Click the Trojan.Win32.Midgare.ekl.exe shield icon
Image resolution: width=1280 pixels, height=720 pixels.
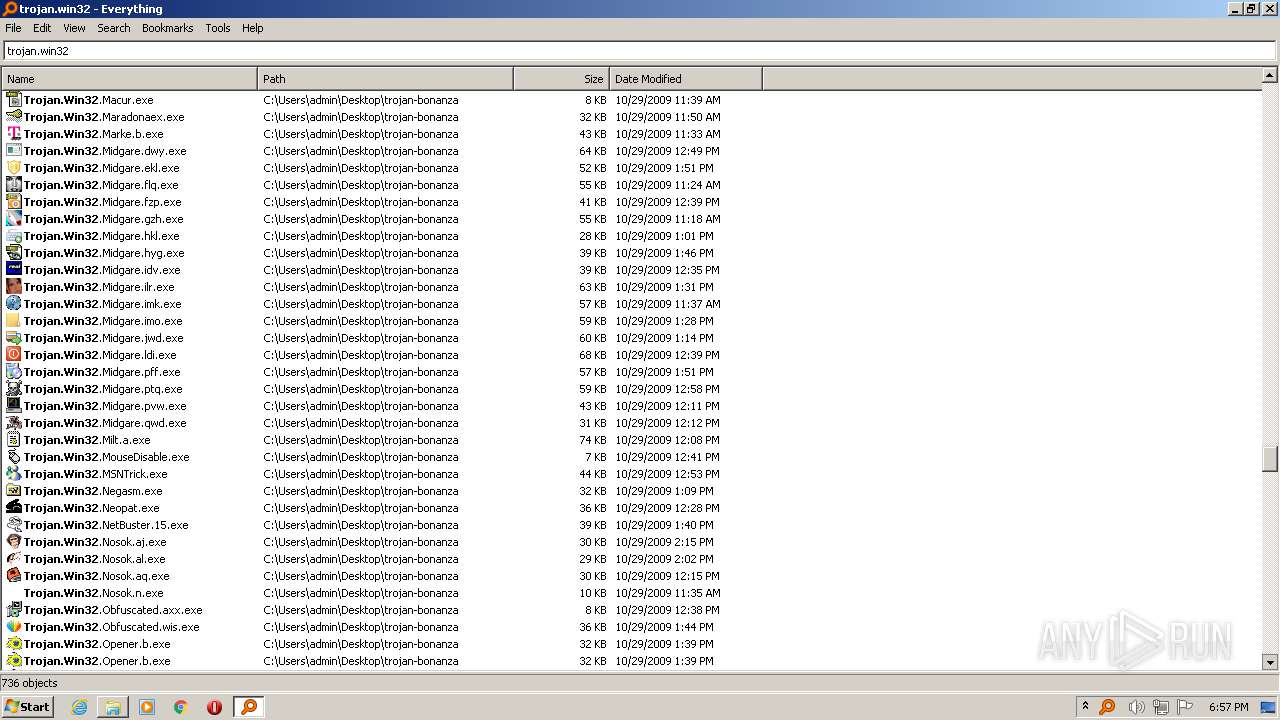click(x=13, y=168)
